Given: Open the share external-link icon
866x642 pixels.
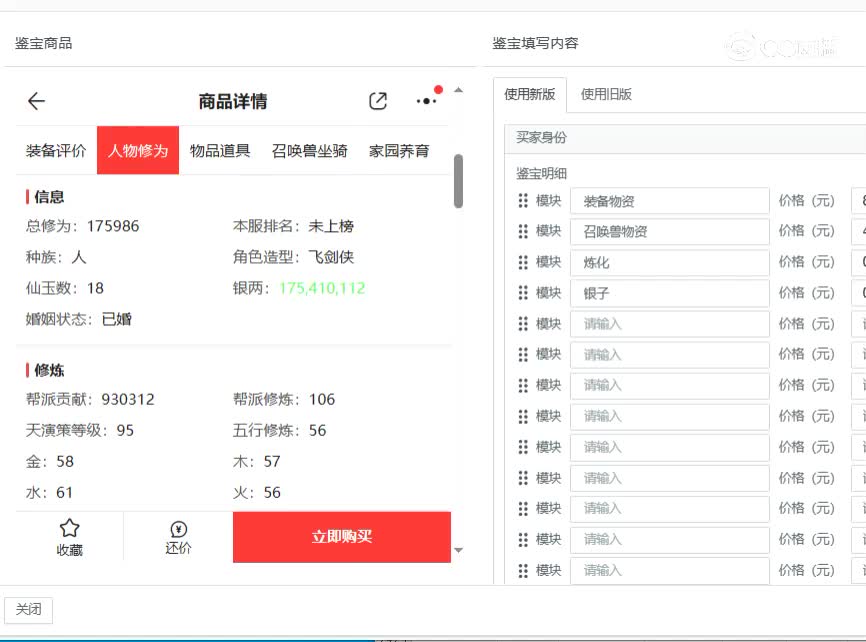Looking at the screenshot, I should point(377,101).
